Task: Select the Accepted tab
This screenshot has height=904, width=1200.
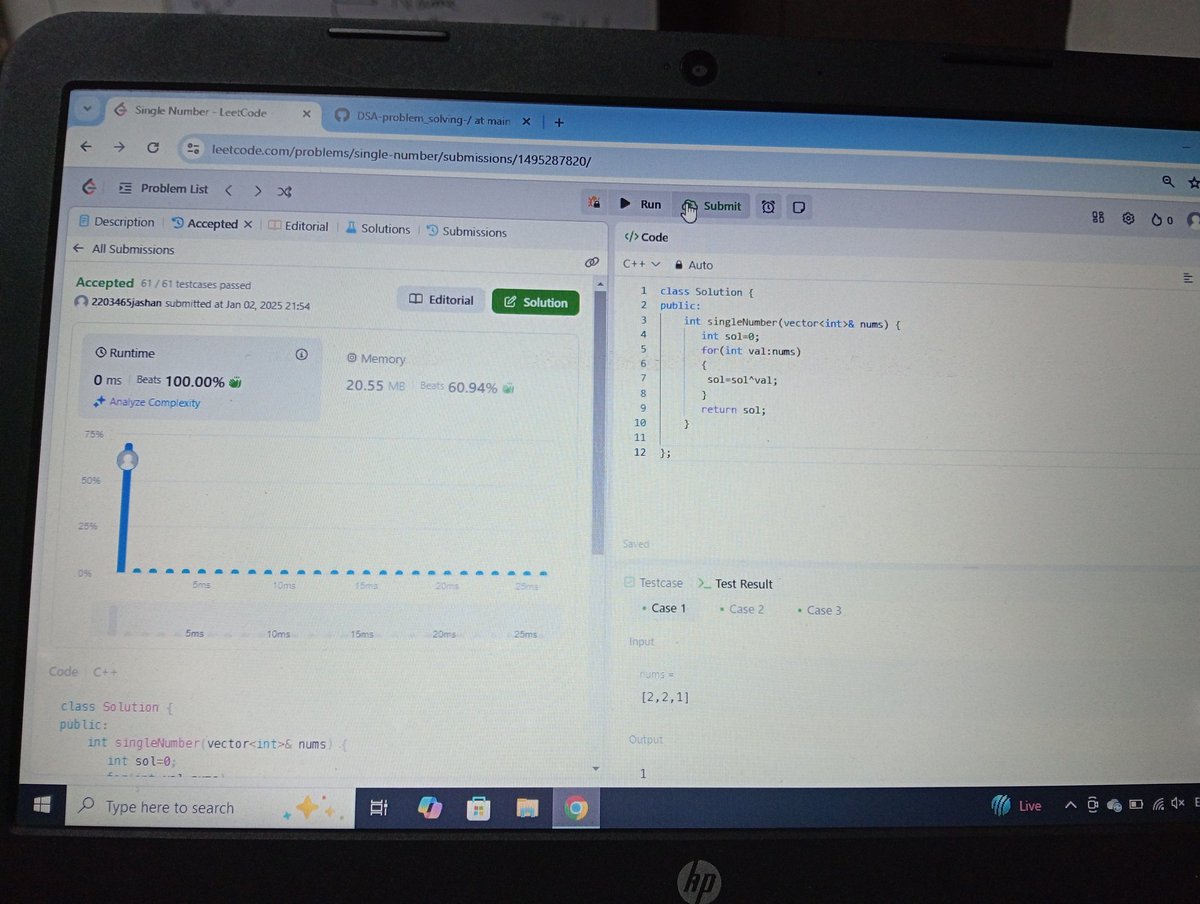Action: tap(206, 224)
